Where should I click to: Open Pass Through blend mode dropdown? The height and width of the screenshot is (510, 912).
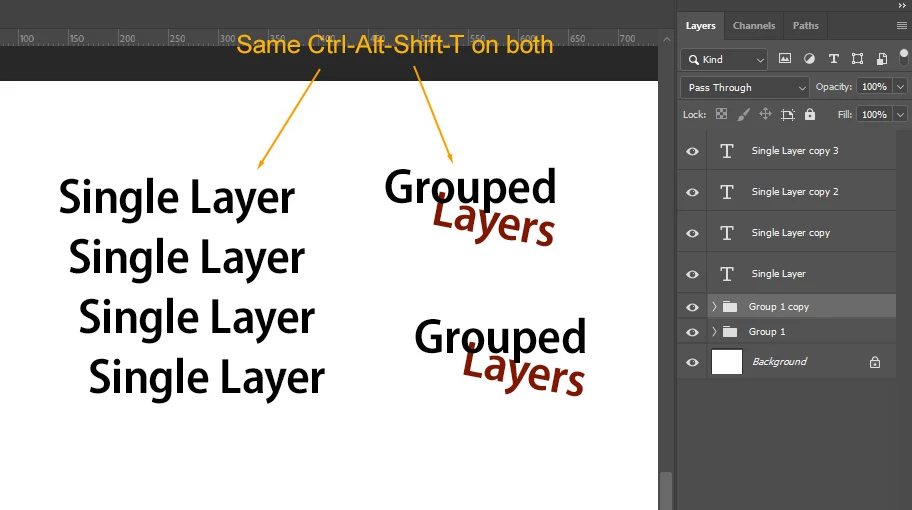coord(744,87)
